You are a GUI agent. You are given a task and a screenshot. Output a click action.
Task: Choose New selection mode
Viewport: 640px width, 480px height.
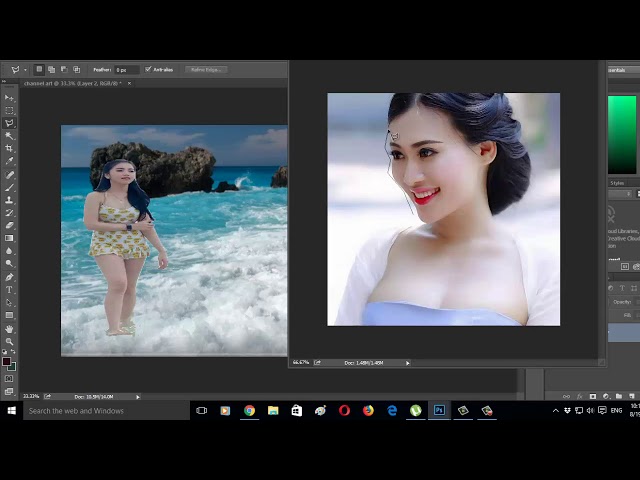pos(39,69)
